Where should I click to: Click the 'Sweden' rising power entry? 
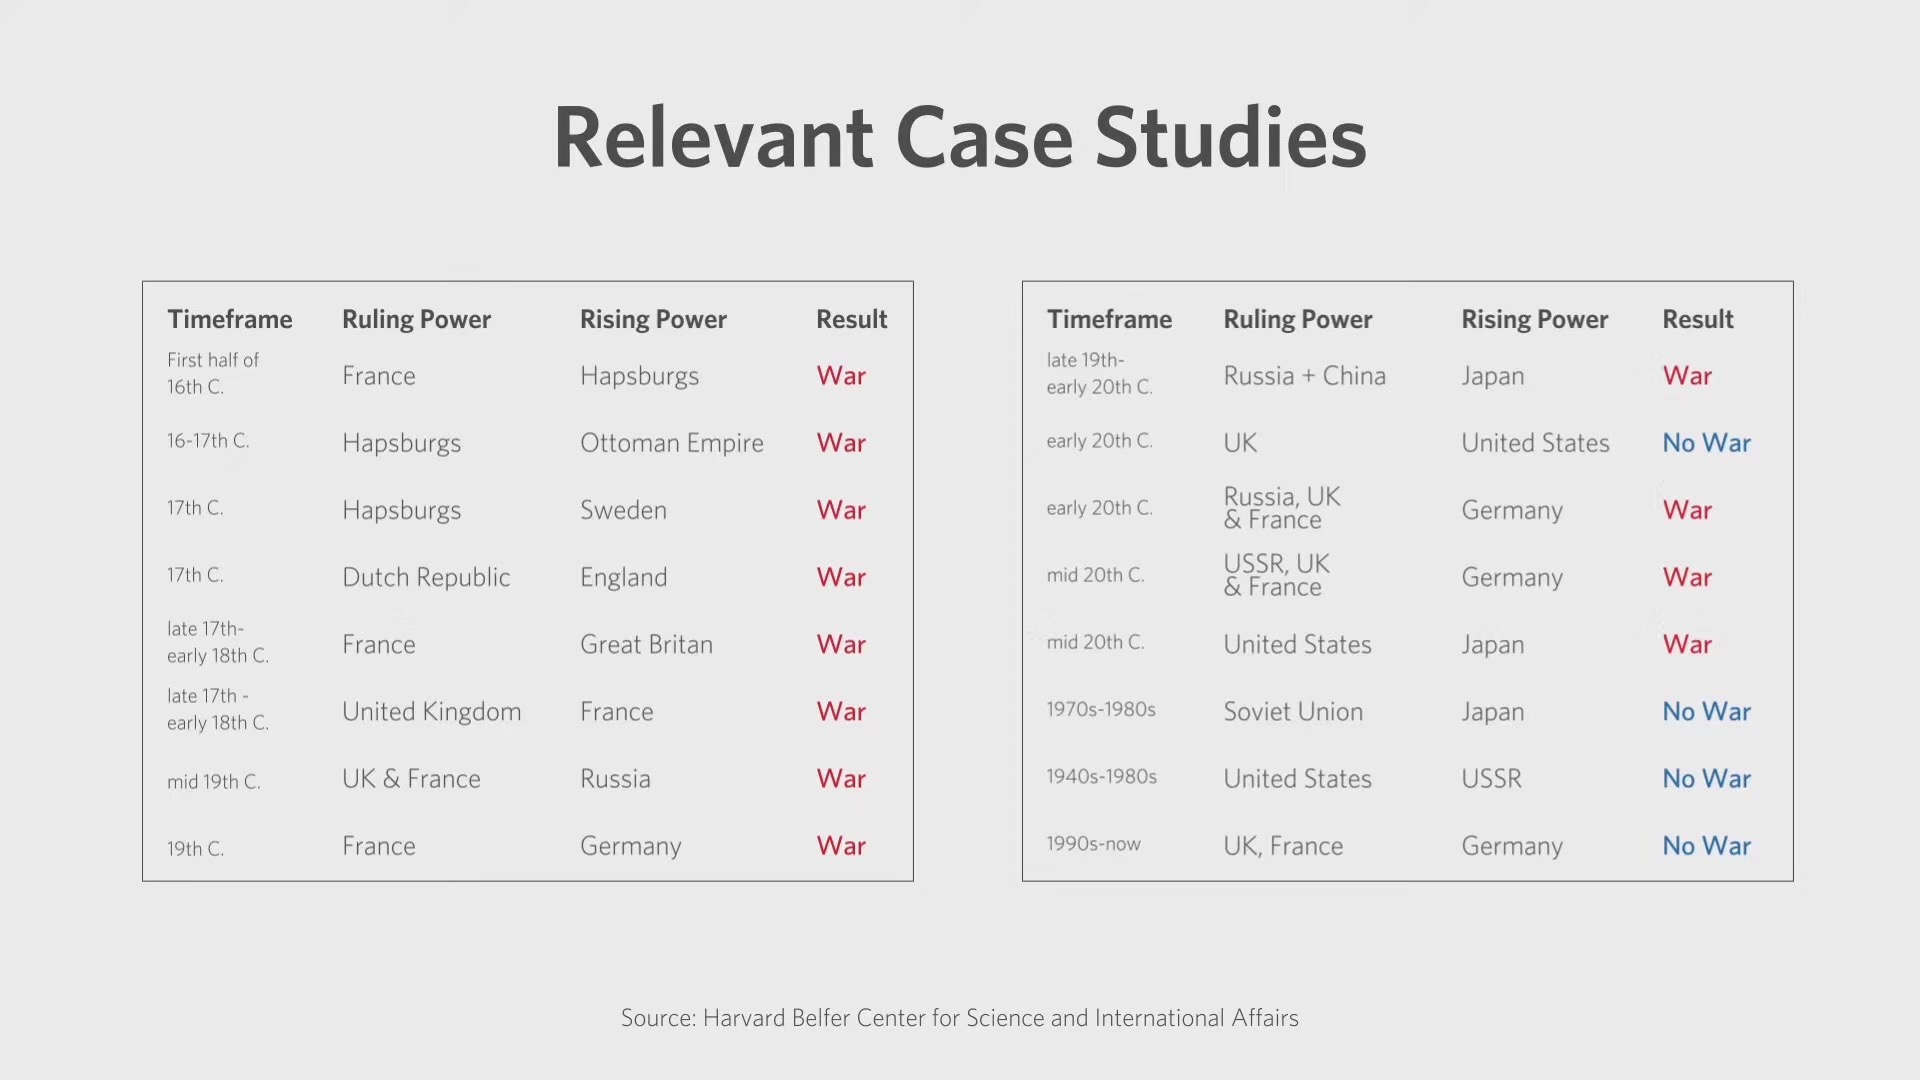tap(623, 510)
